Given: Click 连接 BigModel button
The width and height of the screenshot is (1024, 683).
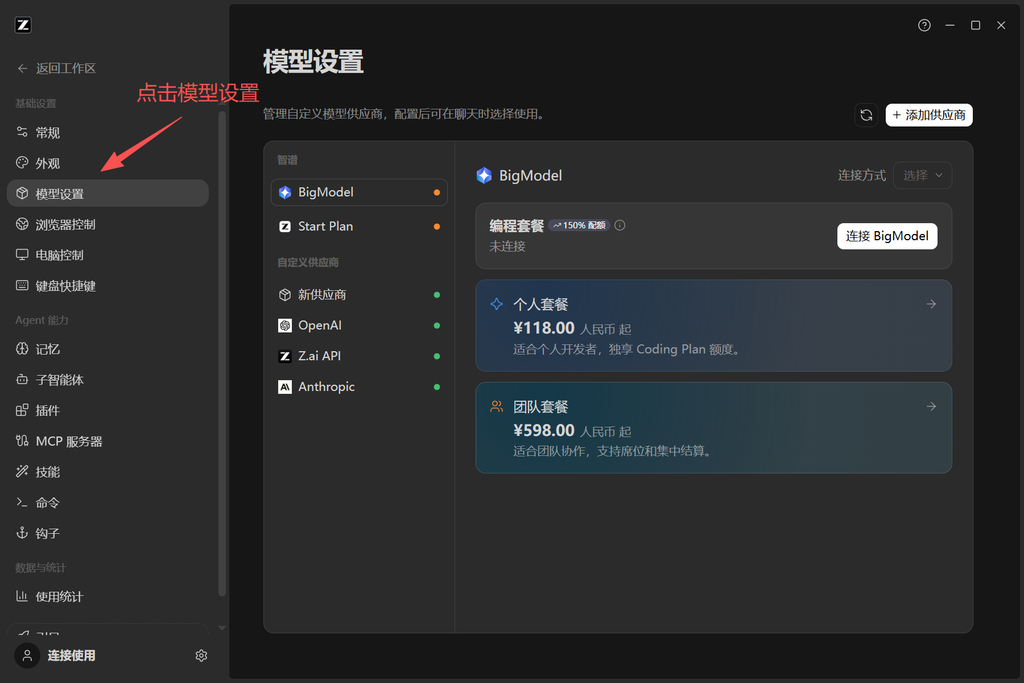Looking at the screenshot, I should click(887, 236).
